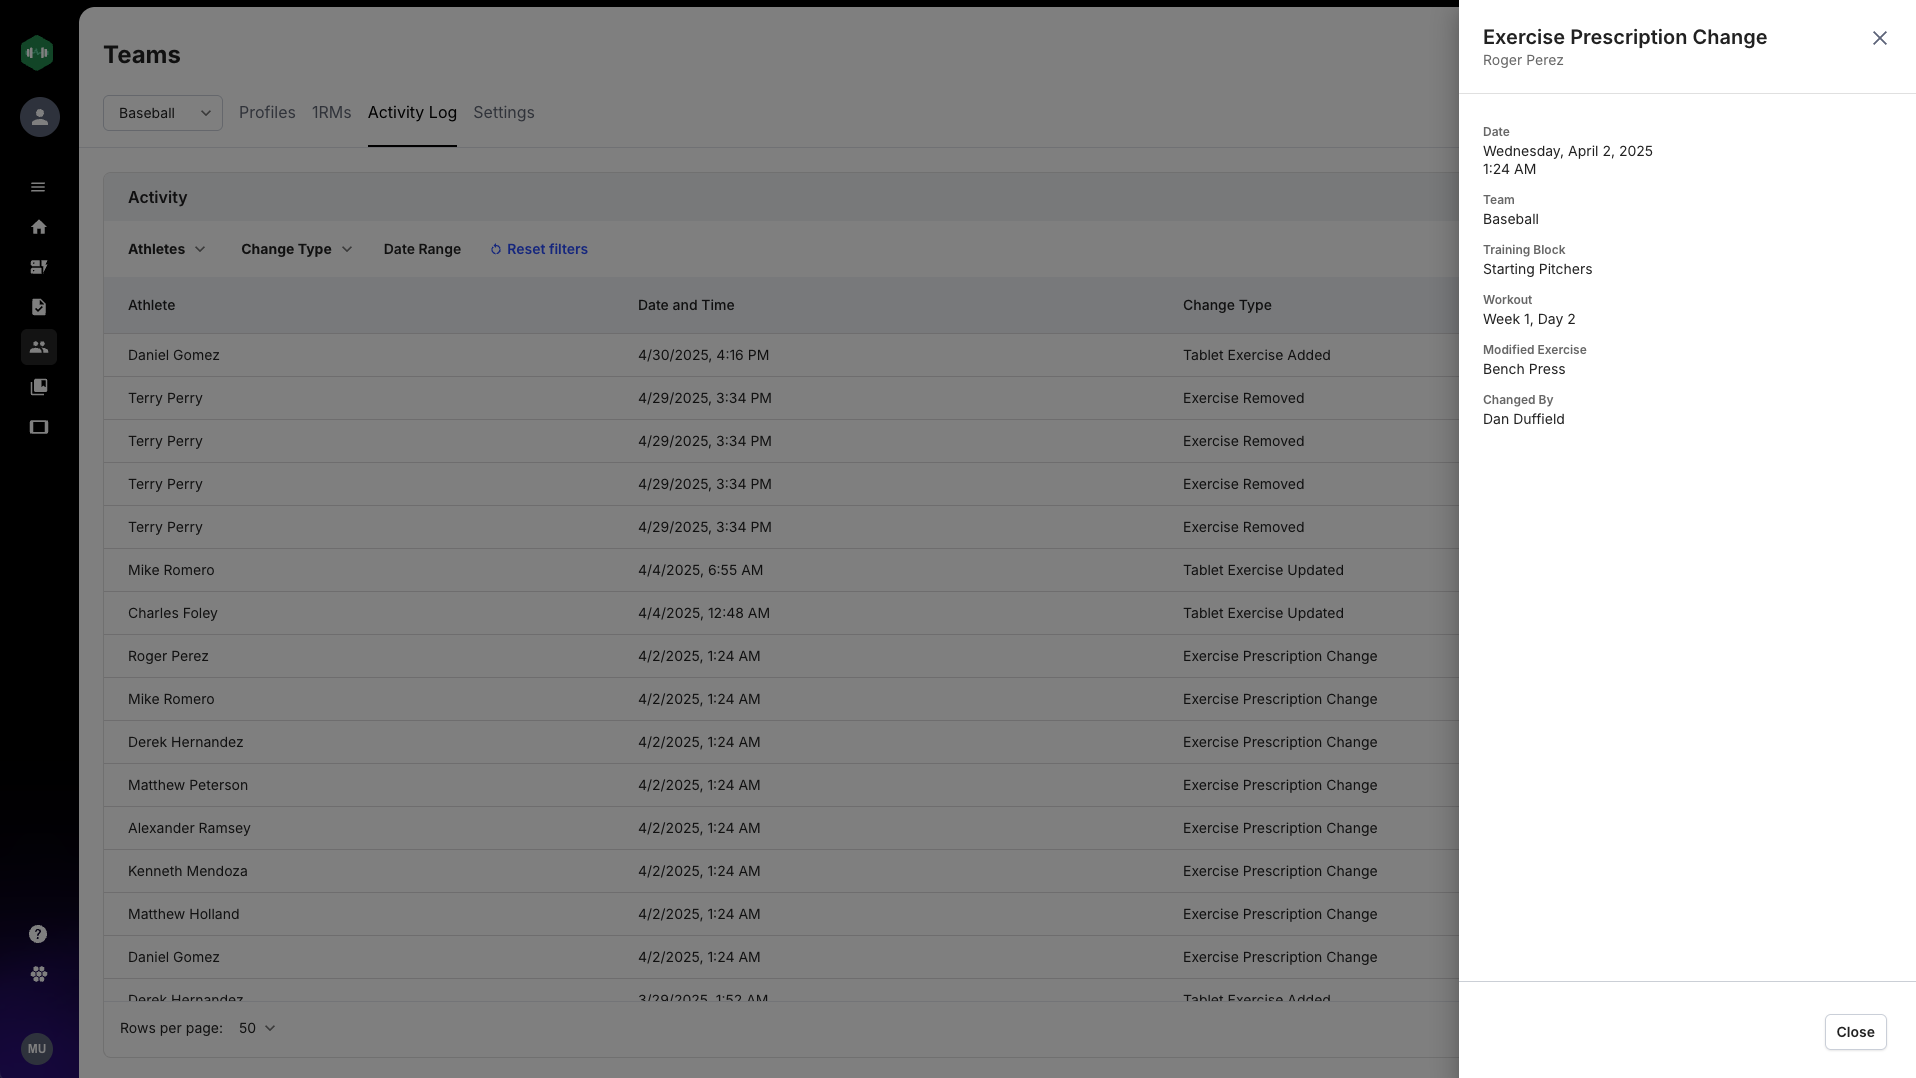This screenshot has height=1078, width=1916.
Task: Click Week 1, Day 2 under Workout
Action: [x=1529, y=319]
